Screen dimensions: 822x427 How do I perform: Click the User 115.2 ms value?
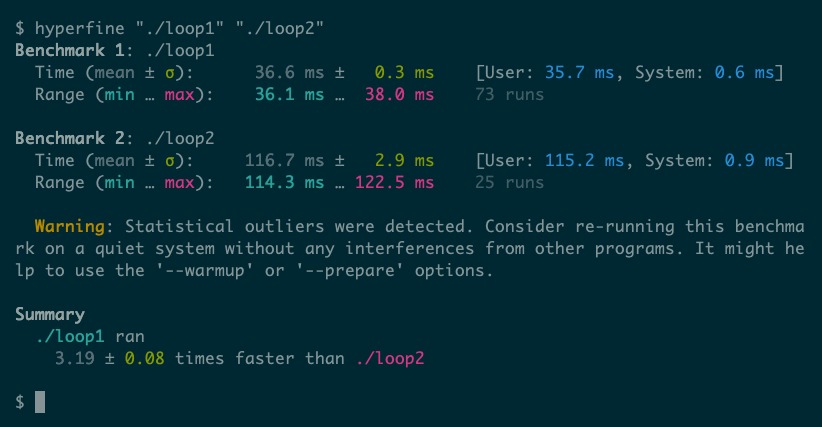pos(584,160)
